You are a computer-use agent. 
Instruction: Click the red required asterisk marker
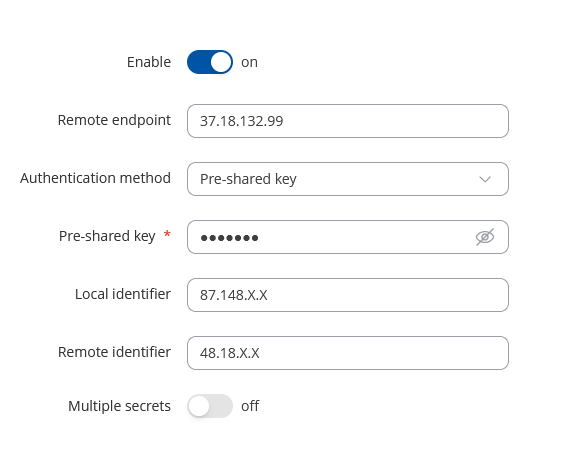point(167,234)
